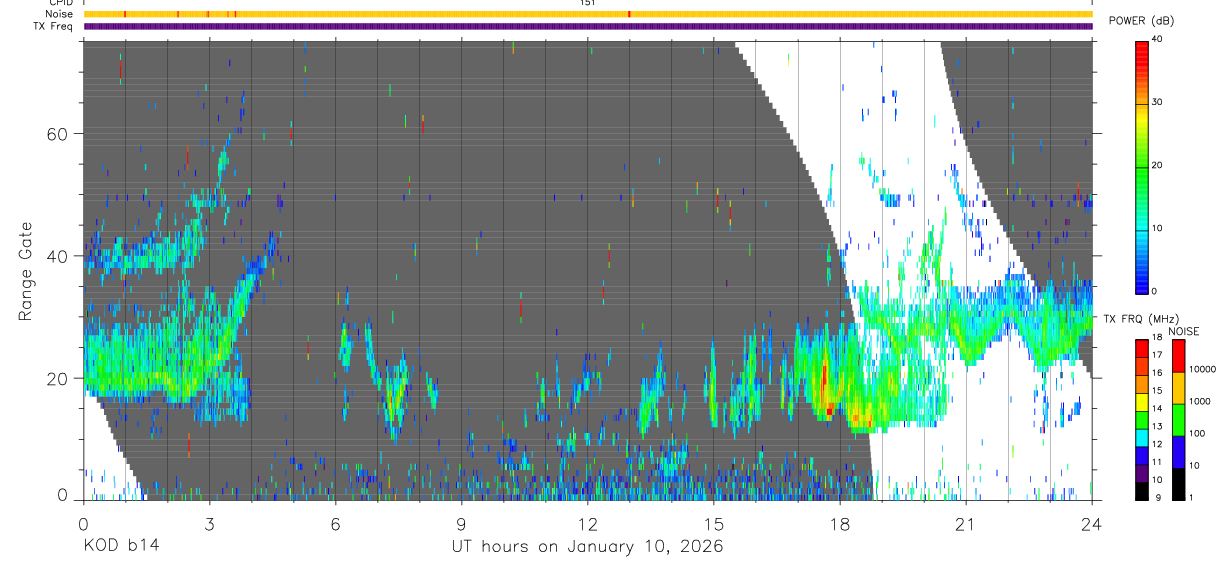Click the cyan swatch in the TX FRQ legend
1228x567 pixels.
click(1142, 436)
